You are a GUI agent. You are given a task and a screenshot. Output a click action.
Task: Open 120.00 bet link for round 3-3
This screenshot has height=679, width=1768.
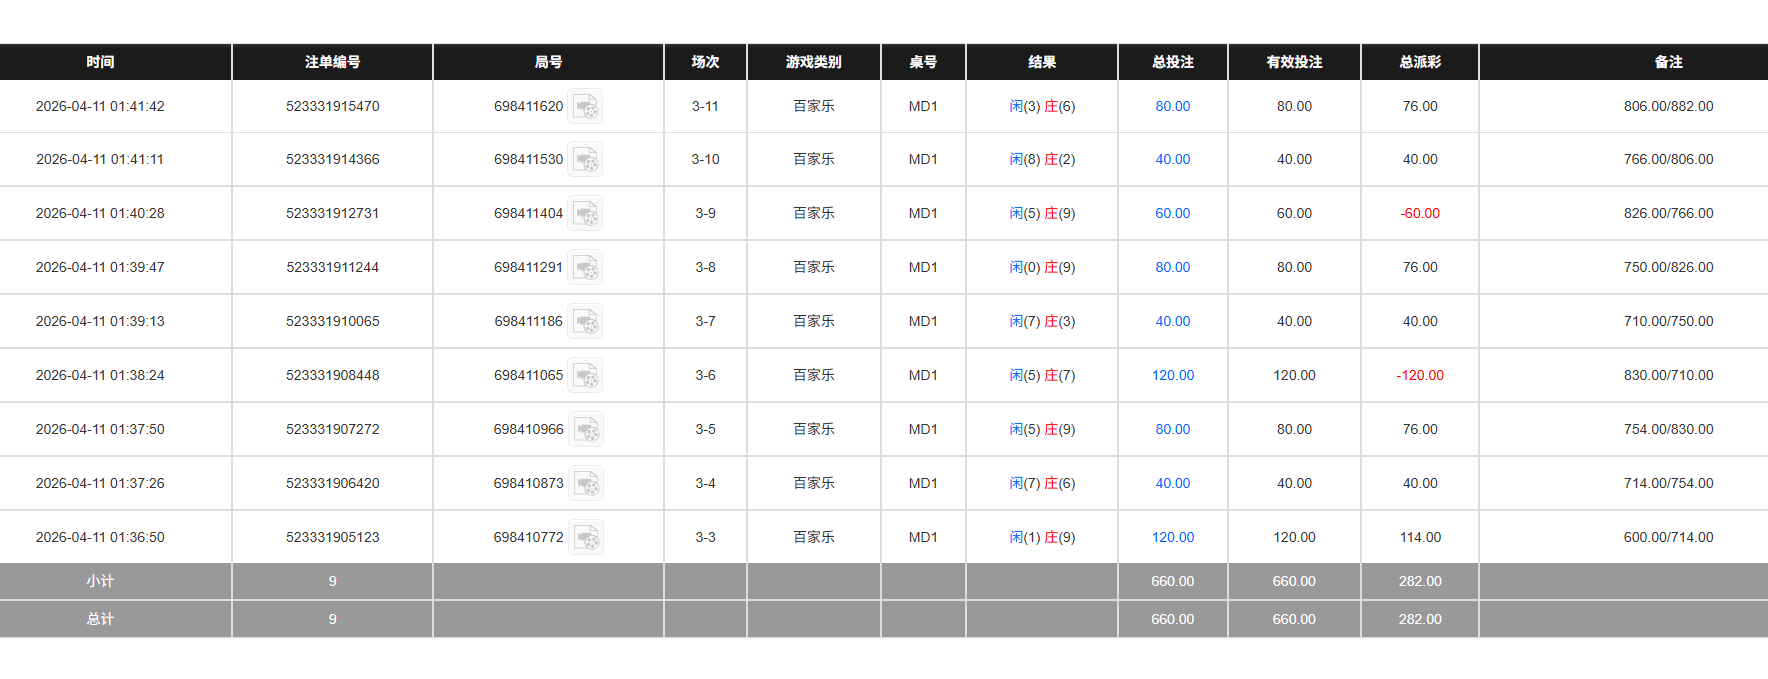pyautogui.click(x=1172, y=537)
